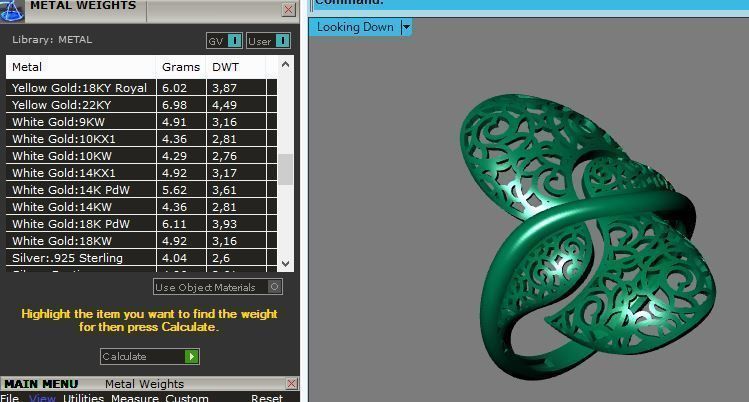The width and height of the screenshot is (749, 402).
Task: Select the White Gold:10KX1 row
Action: tap(141, 139)
